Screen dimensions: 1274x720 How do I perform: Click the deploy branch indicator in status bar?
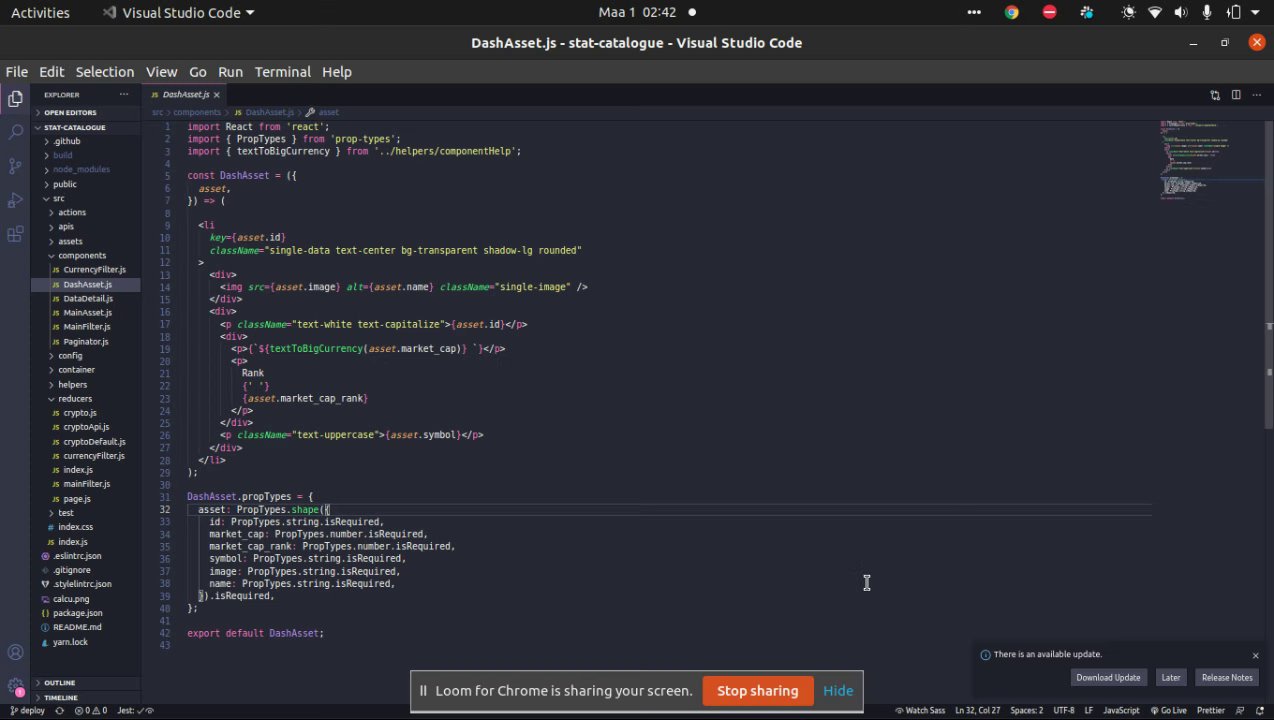[27, 710]
